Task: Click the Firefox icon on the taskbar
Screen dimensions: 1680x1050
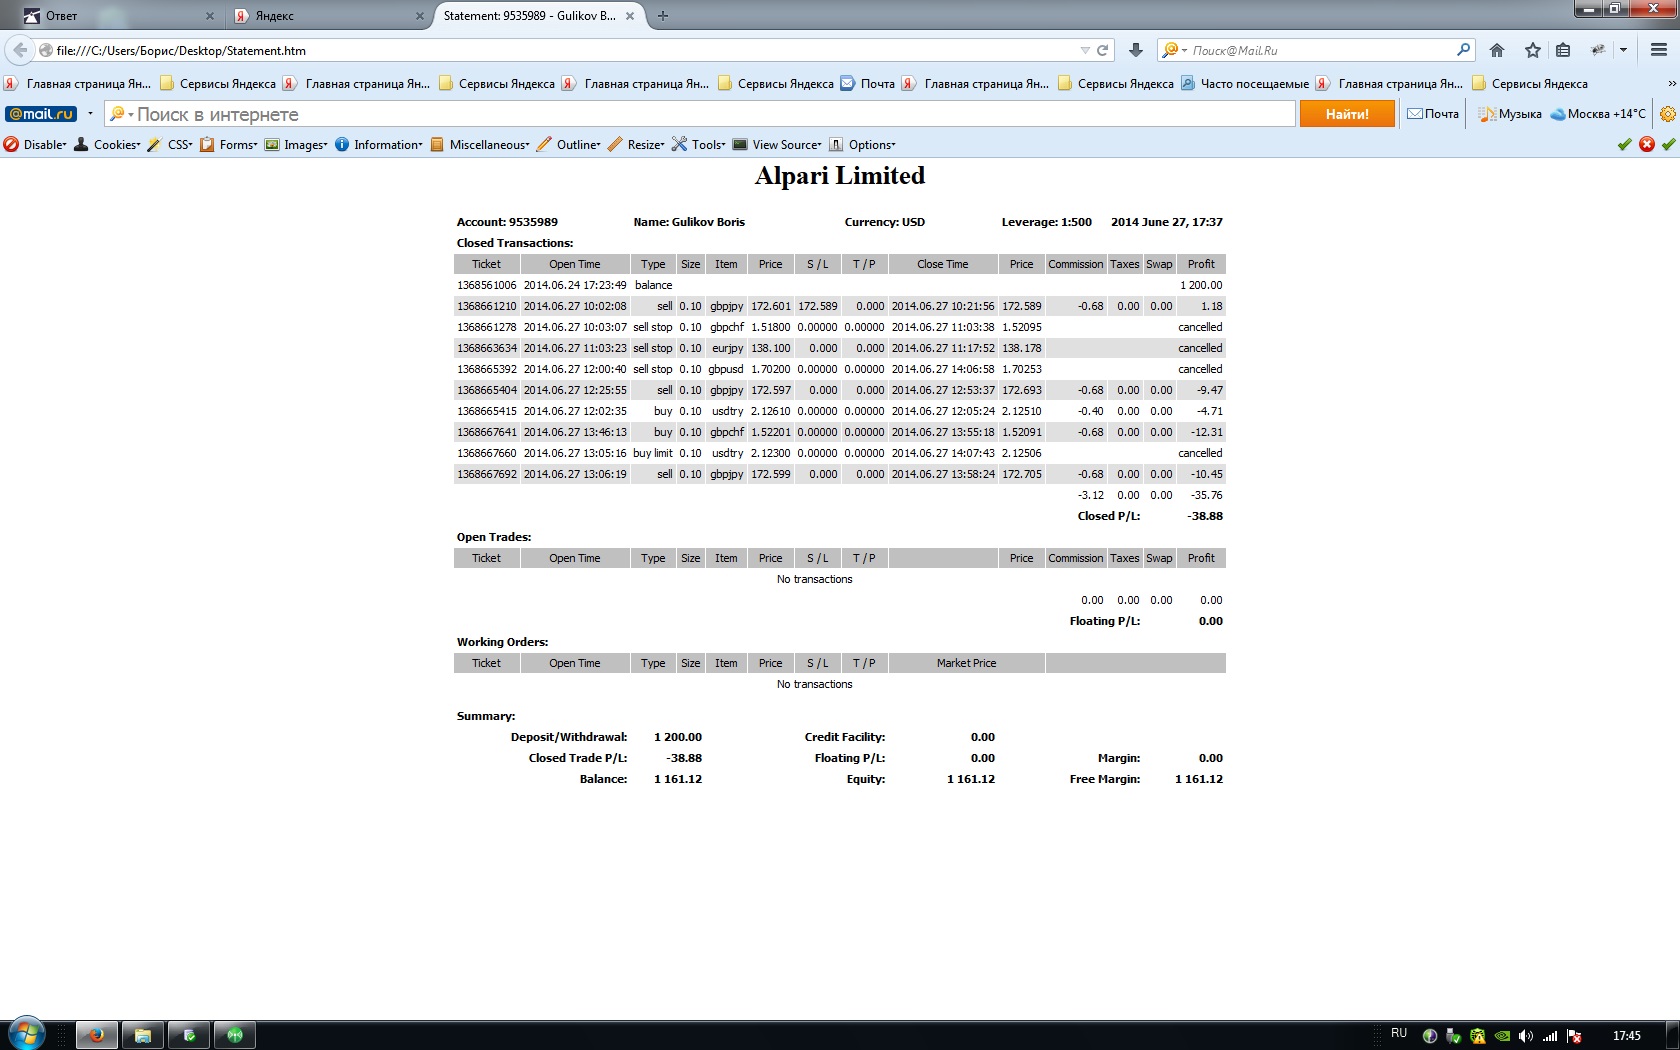Action: 96,1035
